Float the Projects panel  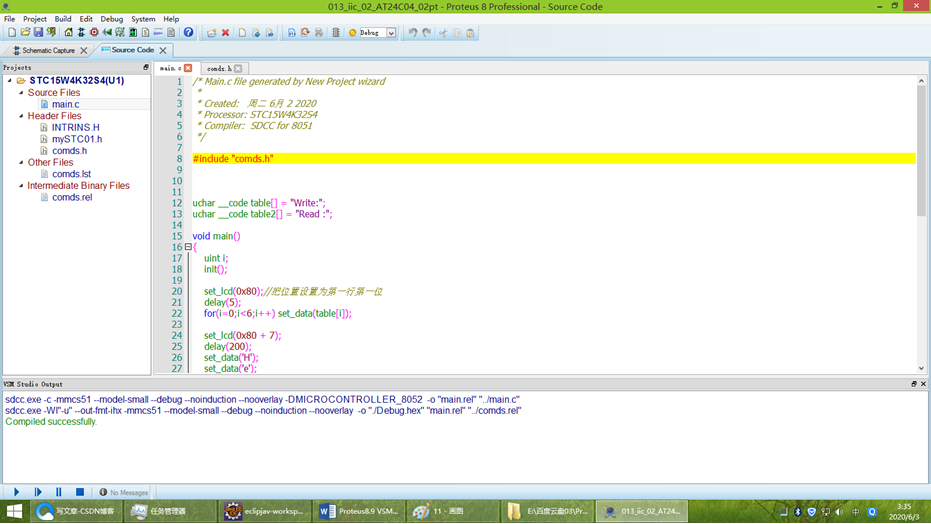(145, 68)
